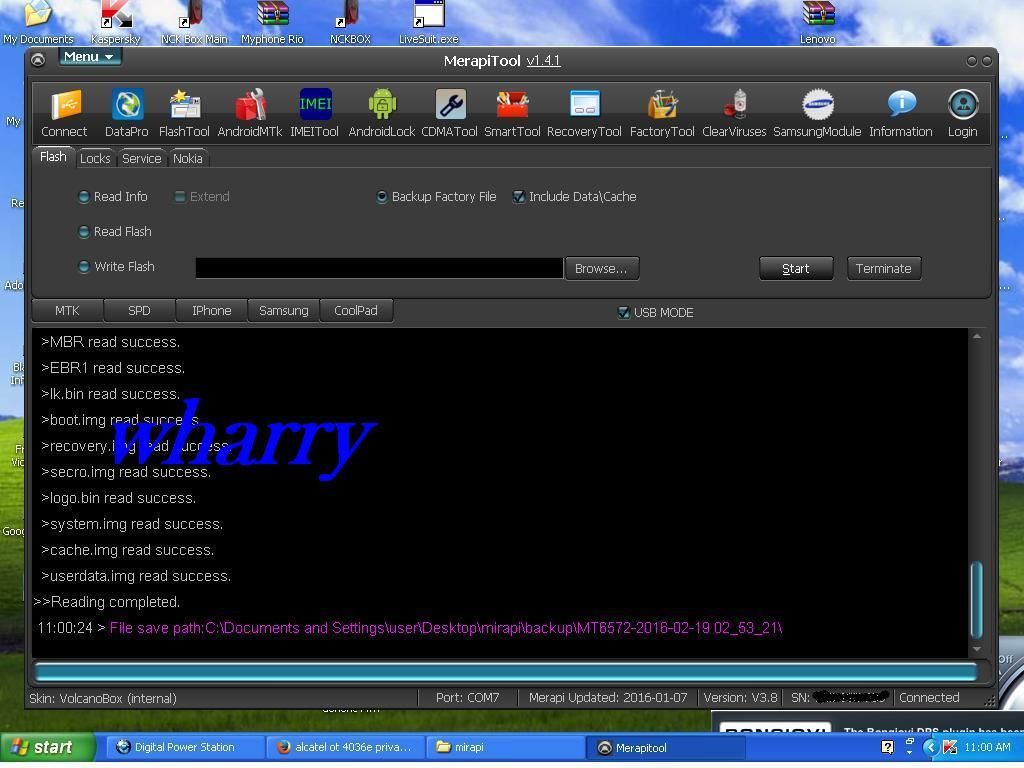Viewport: 1024px width, 768px height.
Task: Click the Kaspersky tray icon
Action: pos(950,748)
